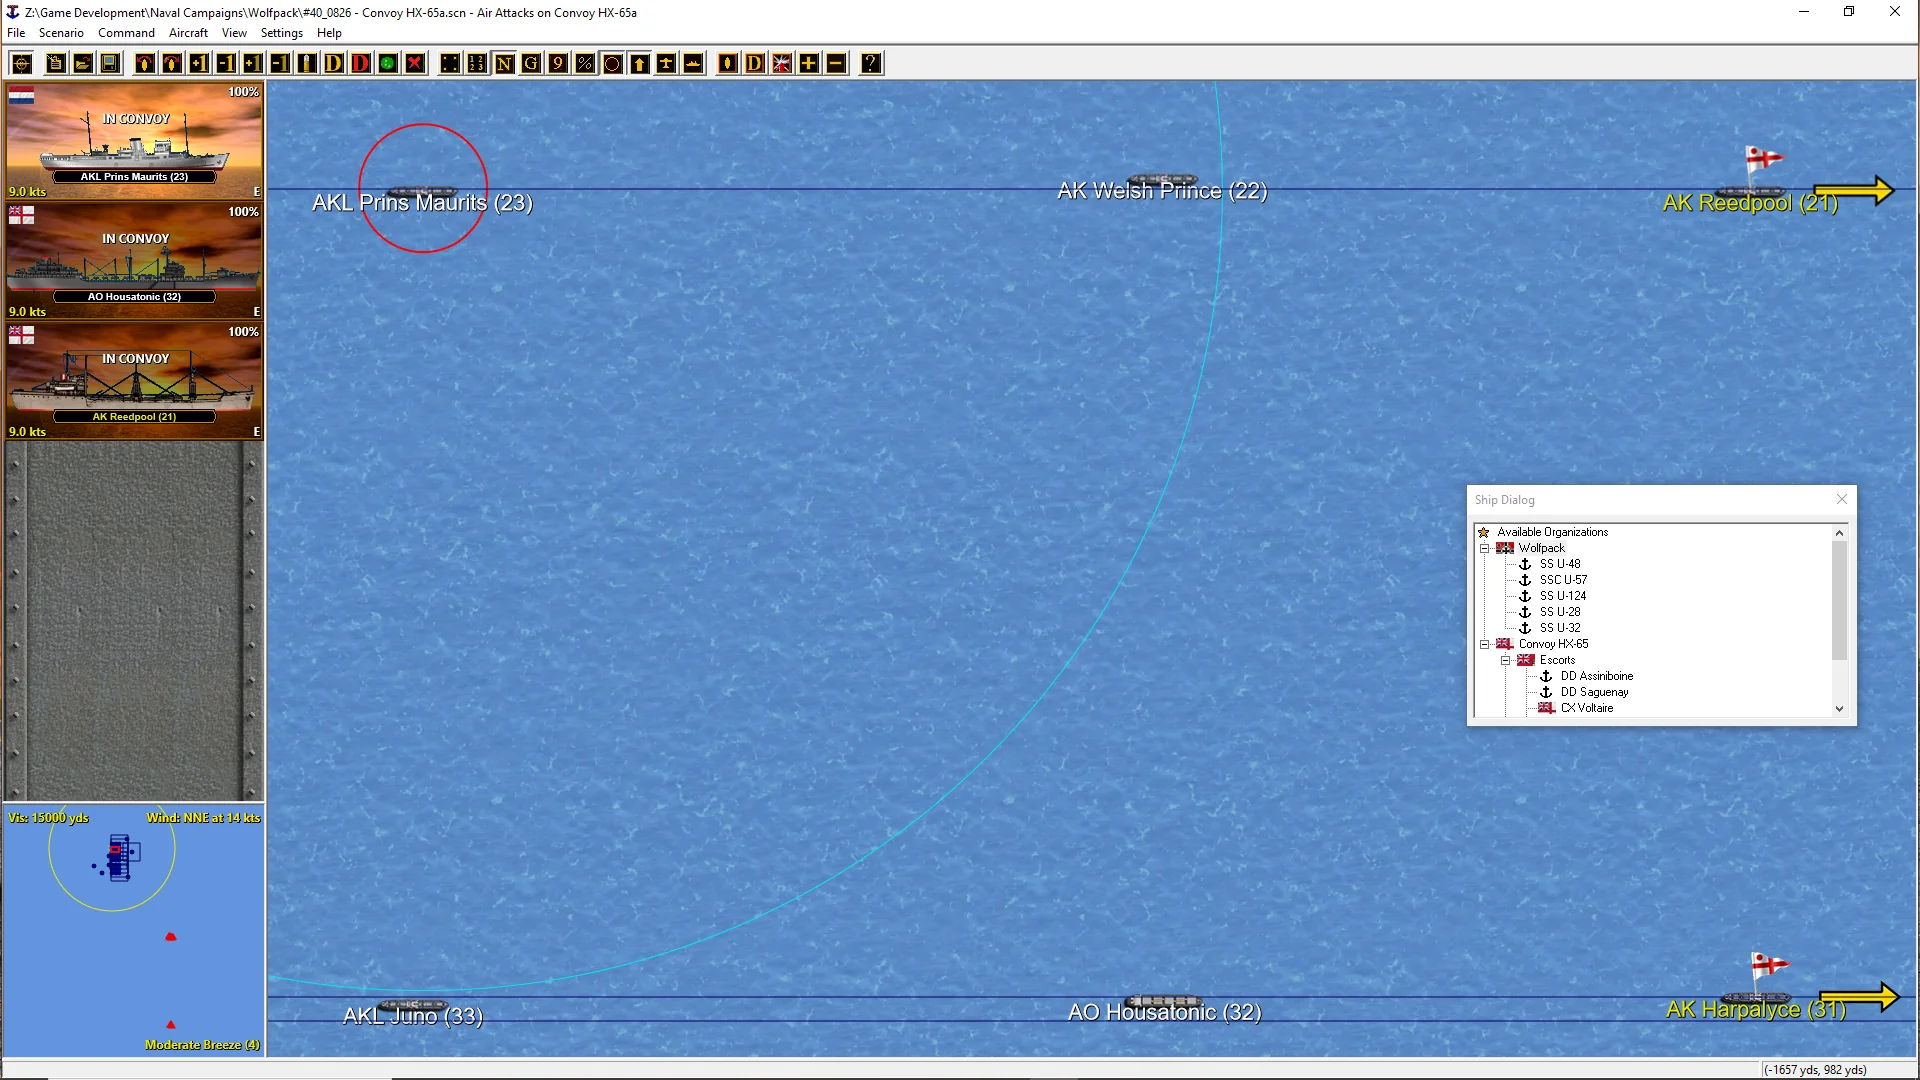The height and width of the screenshot is (1080, 1920).
Task: Click the red D toolbar icon
Action: coord(361,64)
